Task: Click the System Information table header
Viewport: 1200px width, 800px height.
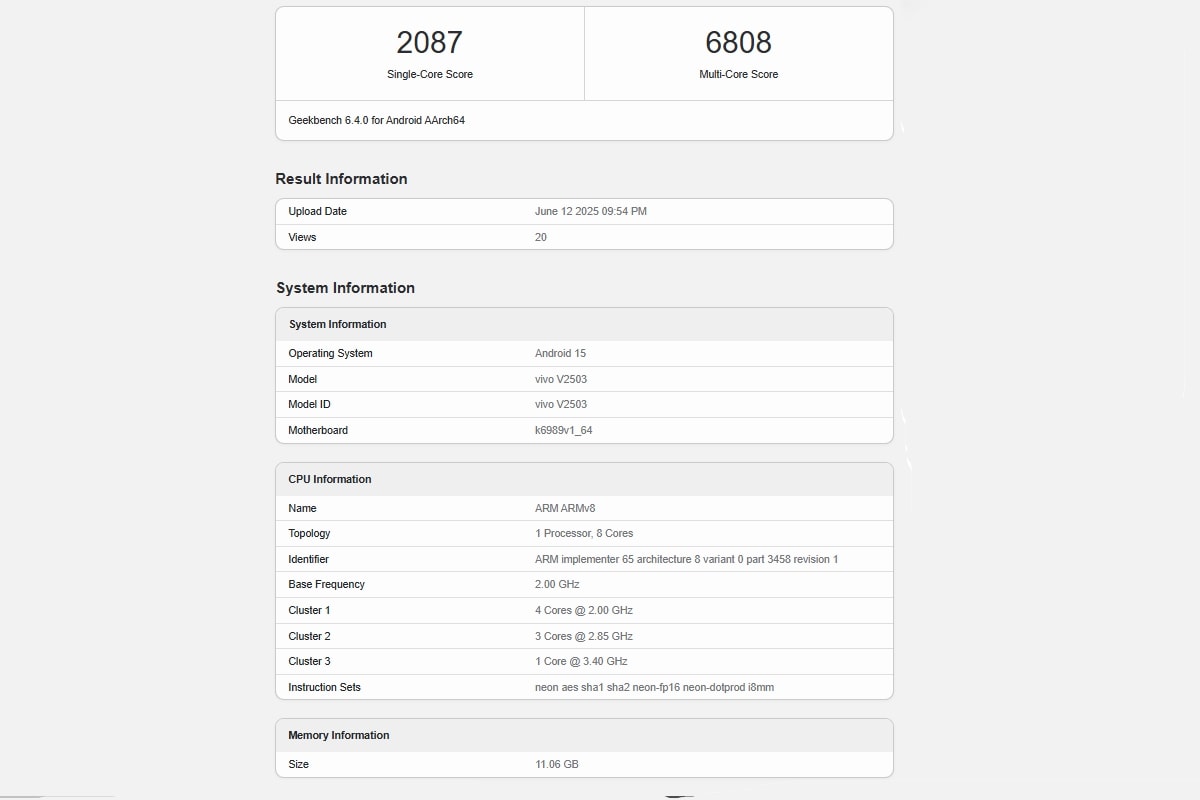Action: tap(337, 324)
